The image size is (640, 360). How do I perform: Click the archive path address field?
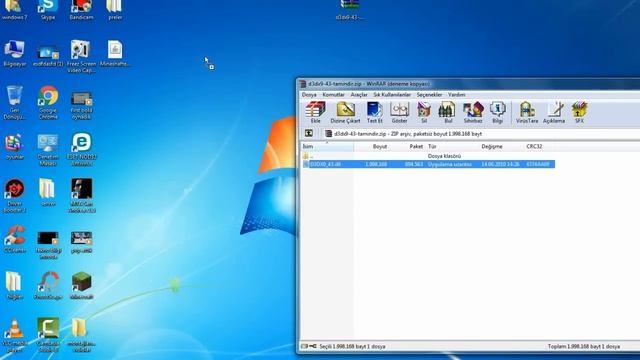click(x=482, y=133)
